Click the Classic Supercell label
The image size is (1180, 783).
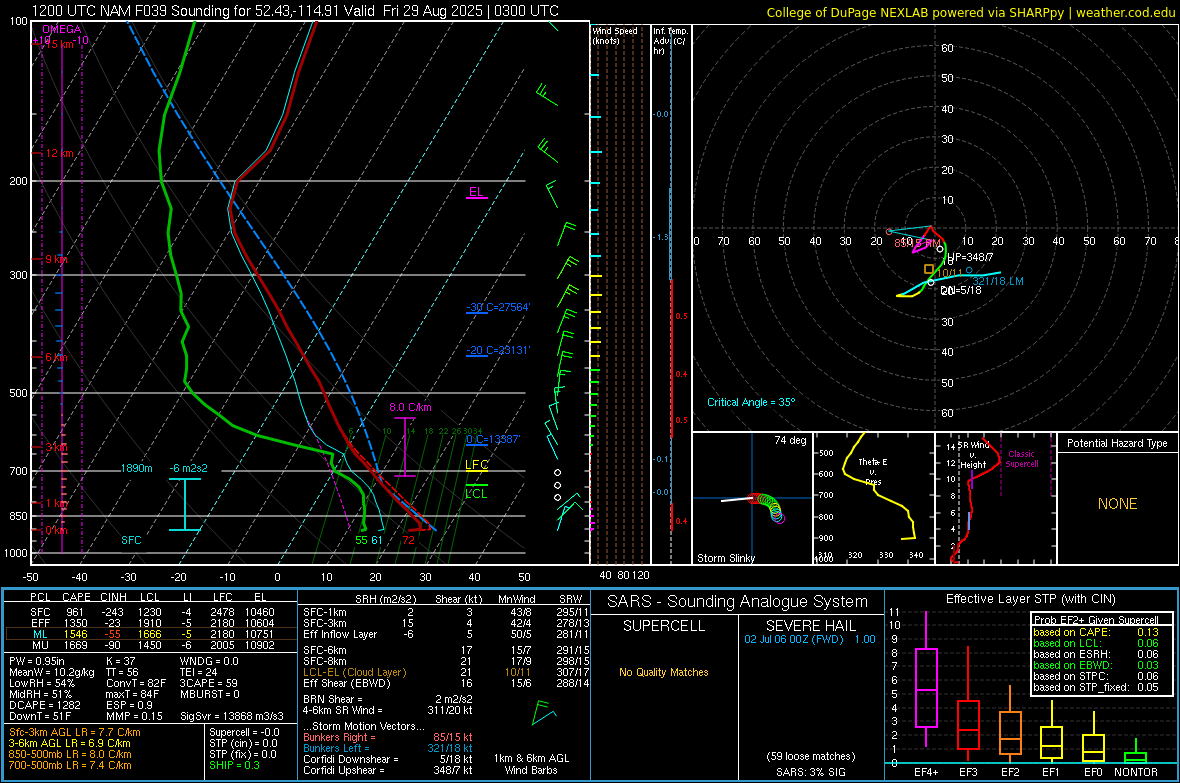click(x=1022, y=459)
